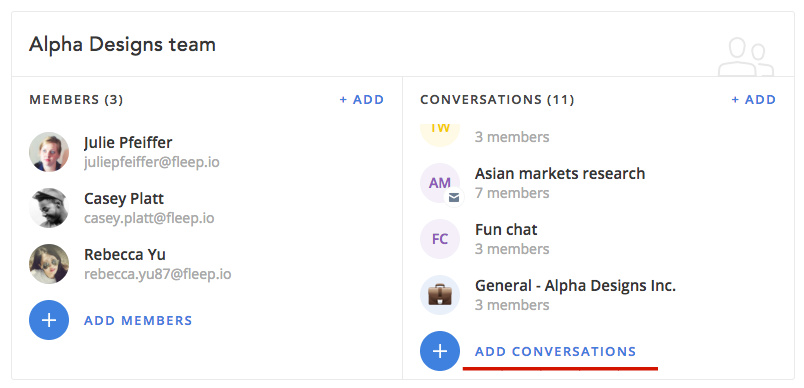Click the CONVERSATIONS (11) heading
The height and width of the screenshot is (388, 804).
pyautogui.click(x=497, y=99)
